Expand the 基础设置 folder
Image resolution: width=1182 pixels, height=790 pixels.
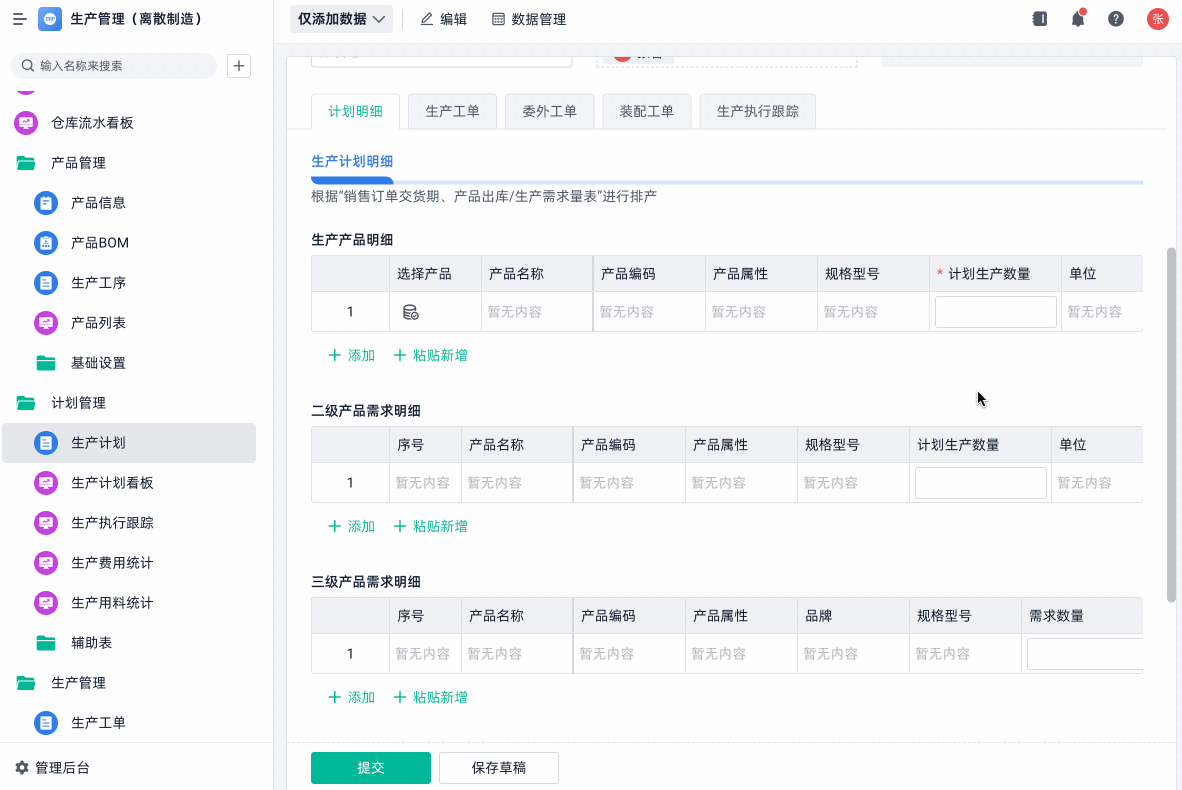tap(98, 363)
